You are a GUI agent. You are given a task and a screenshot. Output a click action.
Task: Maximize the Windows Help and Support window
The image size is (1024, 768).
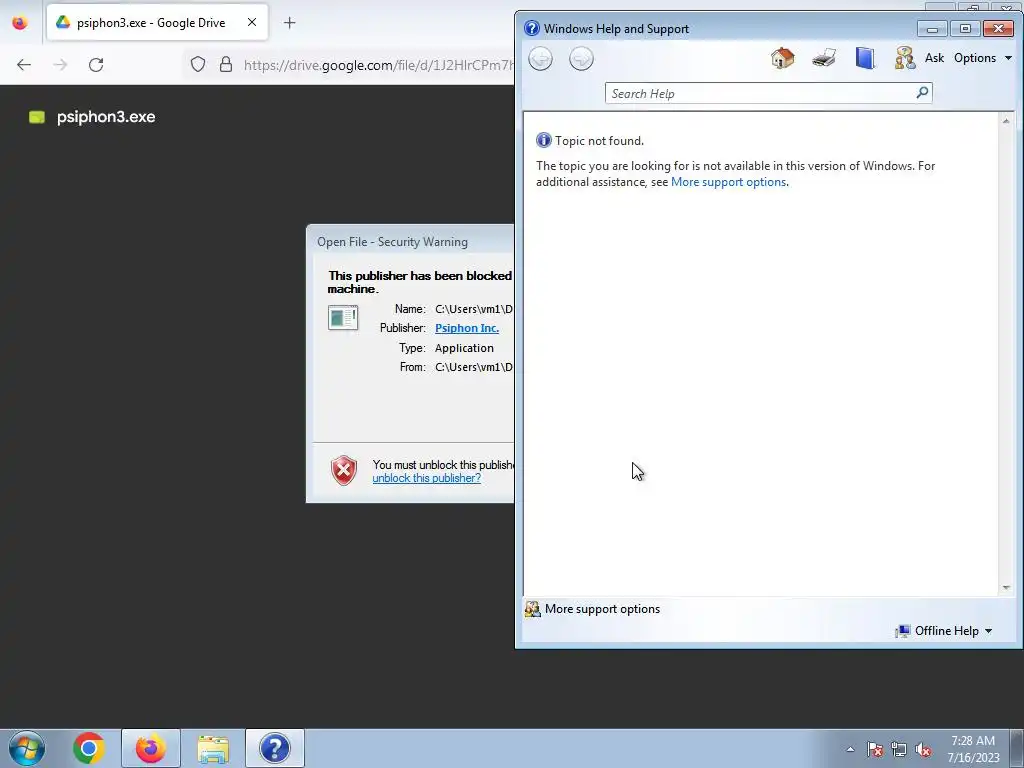[x=965, y=29]
